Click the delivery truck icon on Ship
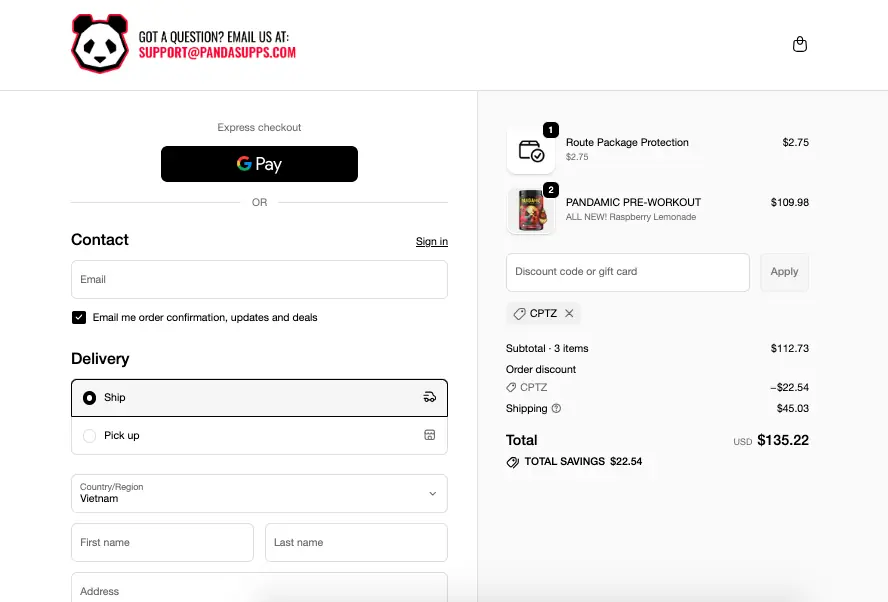This screenshot has height=602, width=888. coord(430,397)
